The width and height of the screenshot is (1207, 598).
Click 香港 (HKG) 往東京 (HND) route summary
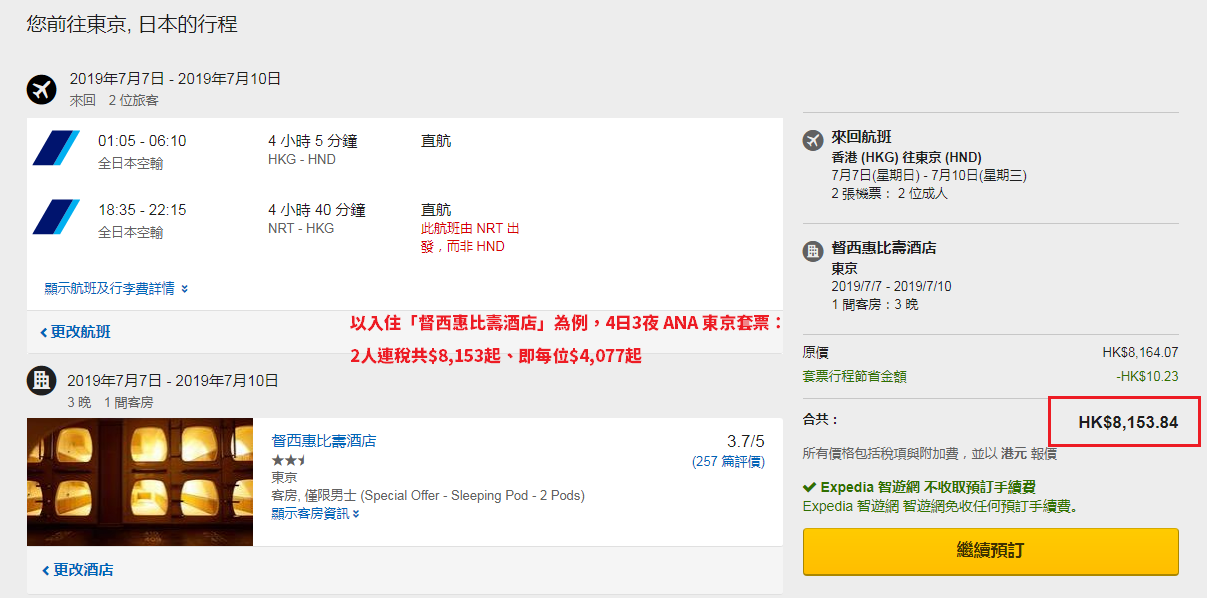[906, 157]
